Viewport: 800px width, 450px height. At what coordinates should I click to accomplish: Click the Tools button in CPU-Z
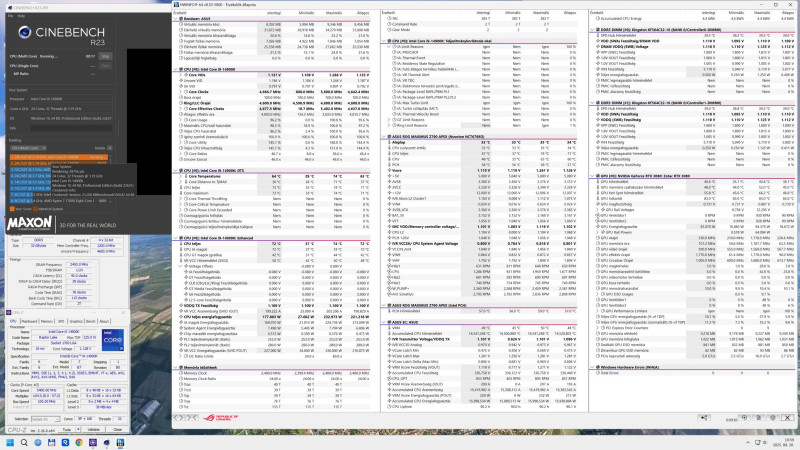coord(67,430)
